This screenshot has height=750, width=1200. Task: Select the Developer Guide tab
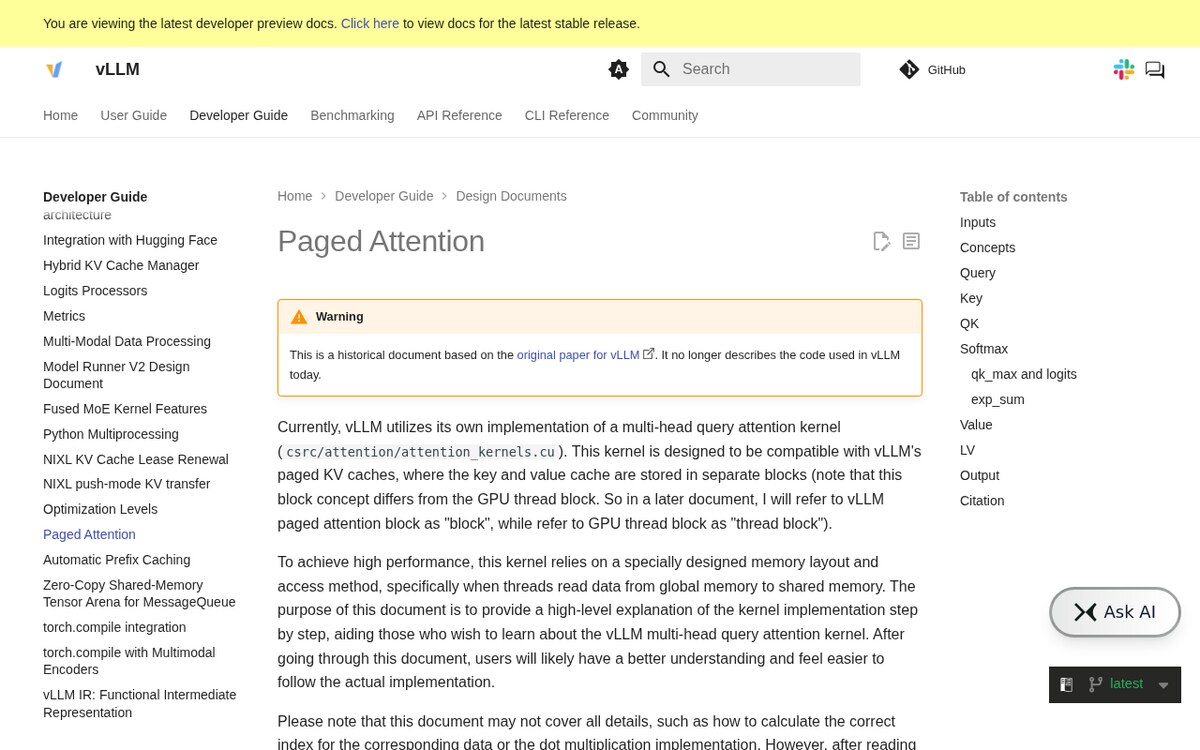coord(239,115)
